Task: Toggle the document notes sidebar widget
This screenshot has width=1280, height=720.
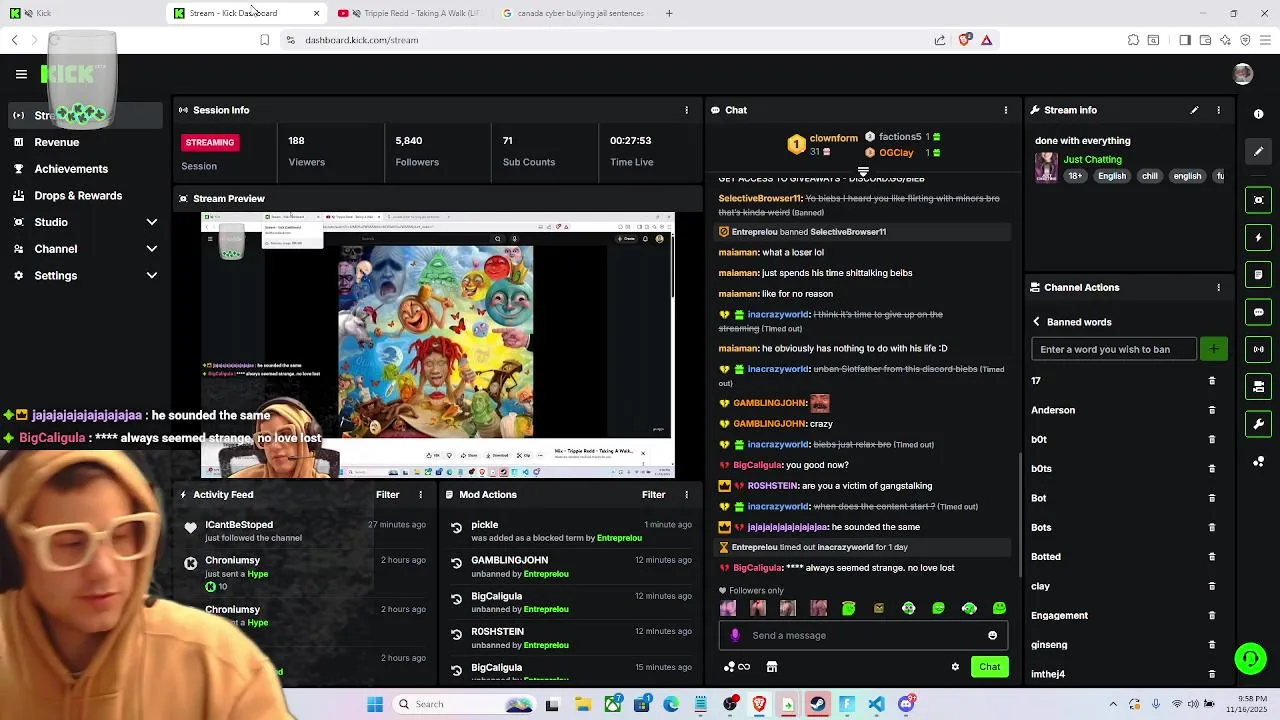Action: (1259, 274)
